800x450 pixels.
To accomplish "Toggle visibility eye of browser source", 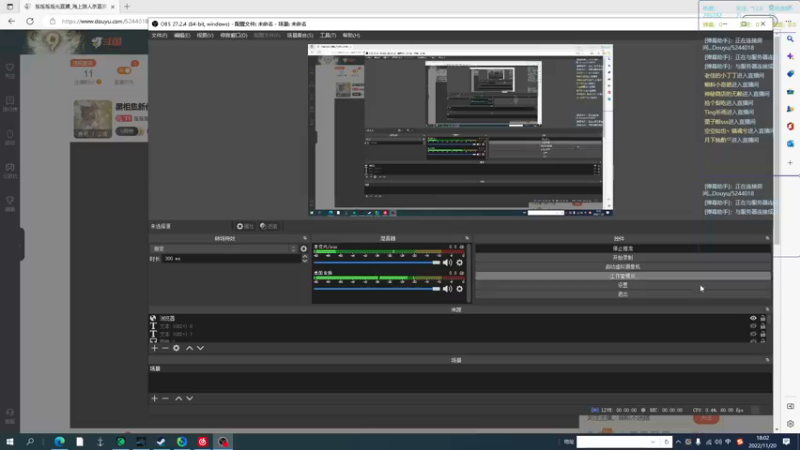I will [x=753, y=318].
